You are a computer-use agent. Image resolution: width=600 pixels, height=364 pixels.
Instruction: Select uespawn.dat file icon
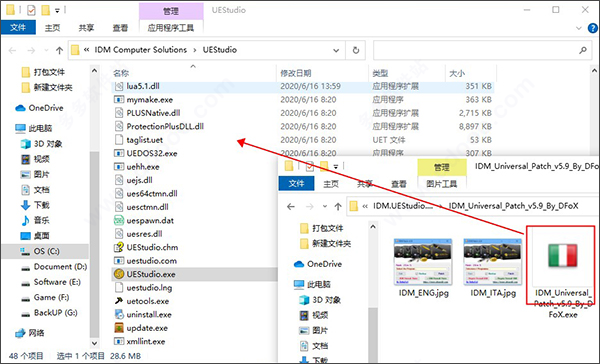(x=119, y=220)
